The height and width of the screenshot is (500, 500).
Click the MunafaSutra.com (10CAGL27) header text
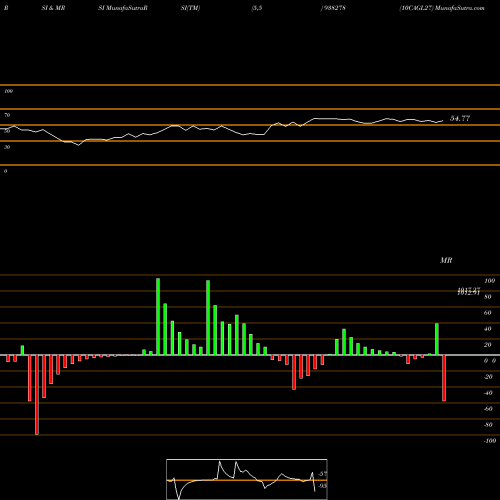click(x=442, y=8)
